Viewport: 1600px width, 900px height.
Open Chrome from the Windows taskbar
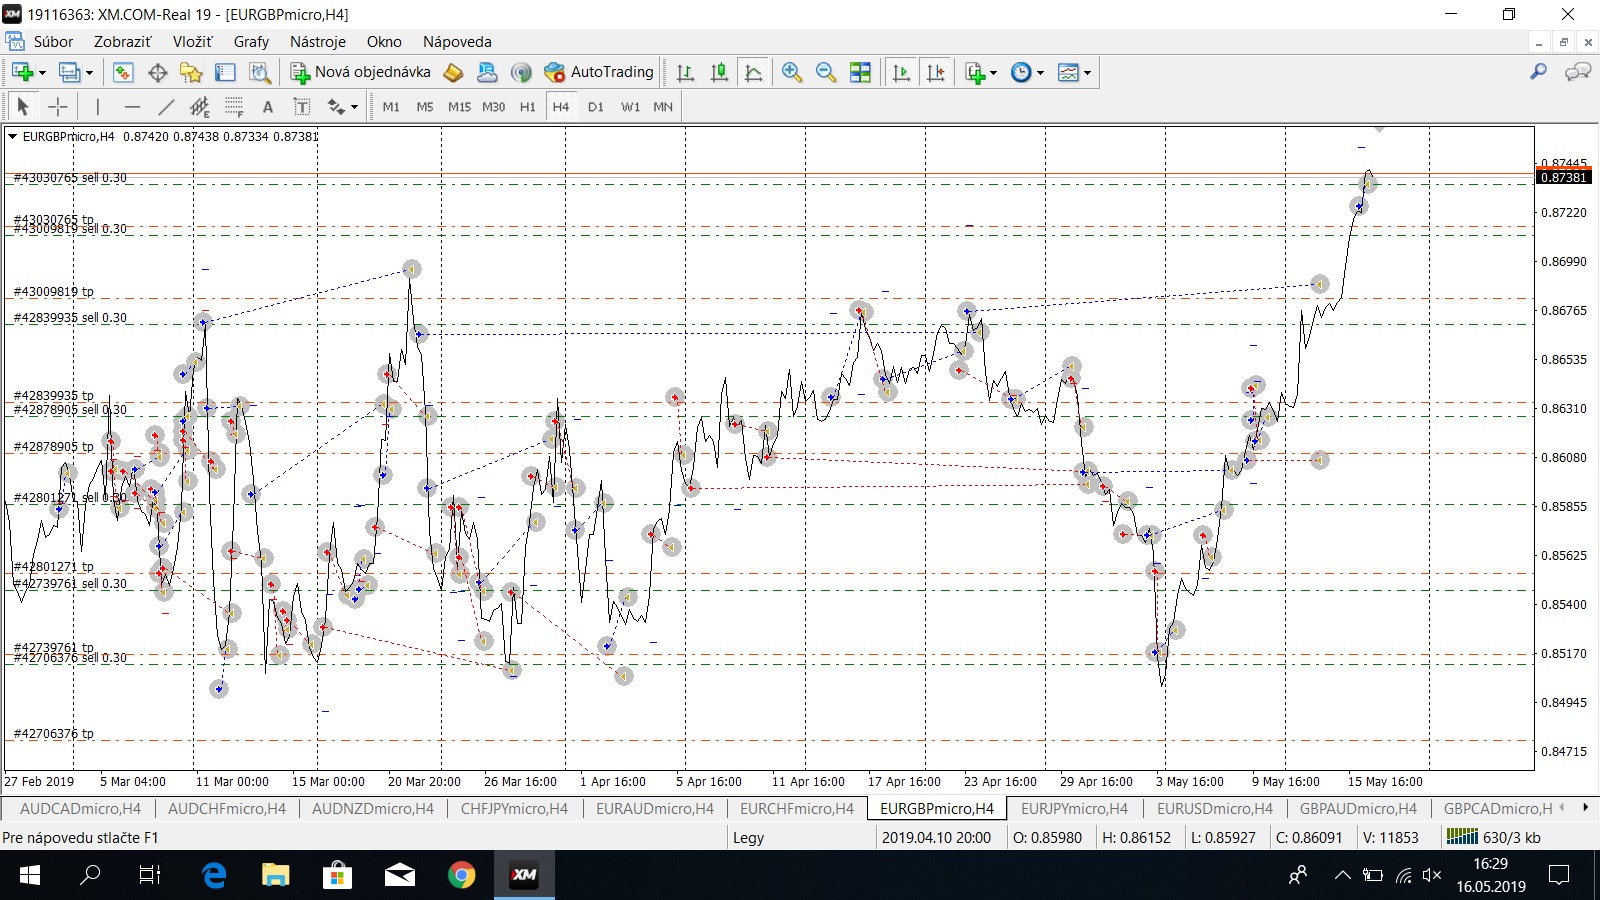click(461, 876)
